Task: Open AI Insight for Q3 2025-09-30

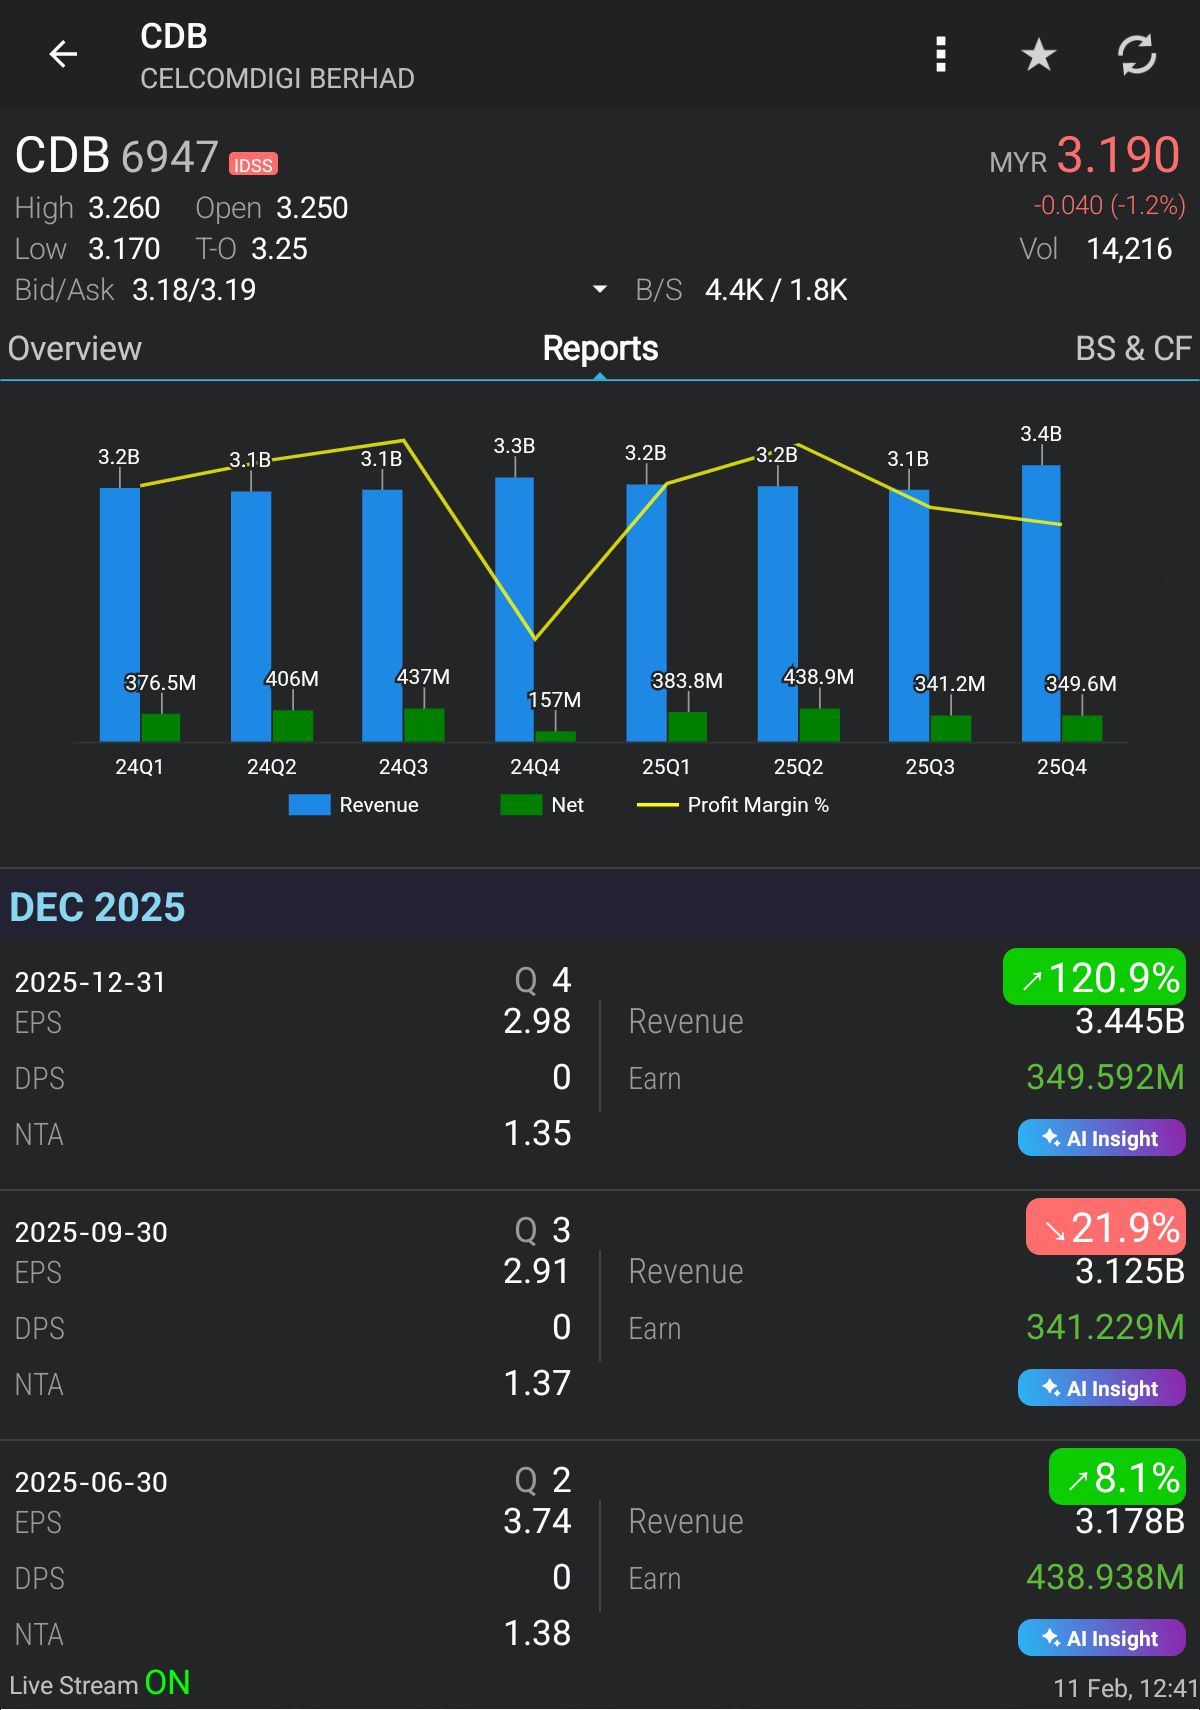Action: 1101,1388
